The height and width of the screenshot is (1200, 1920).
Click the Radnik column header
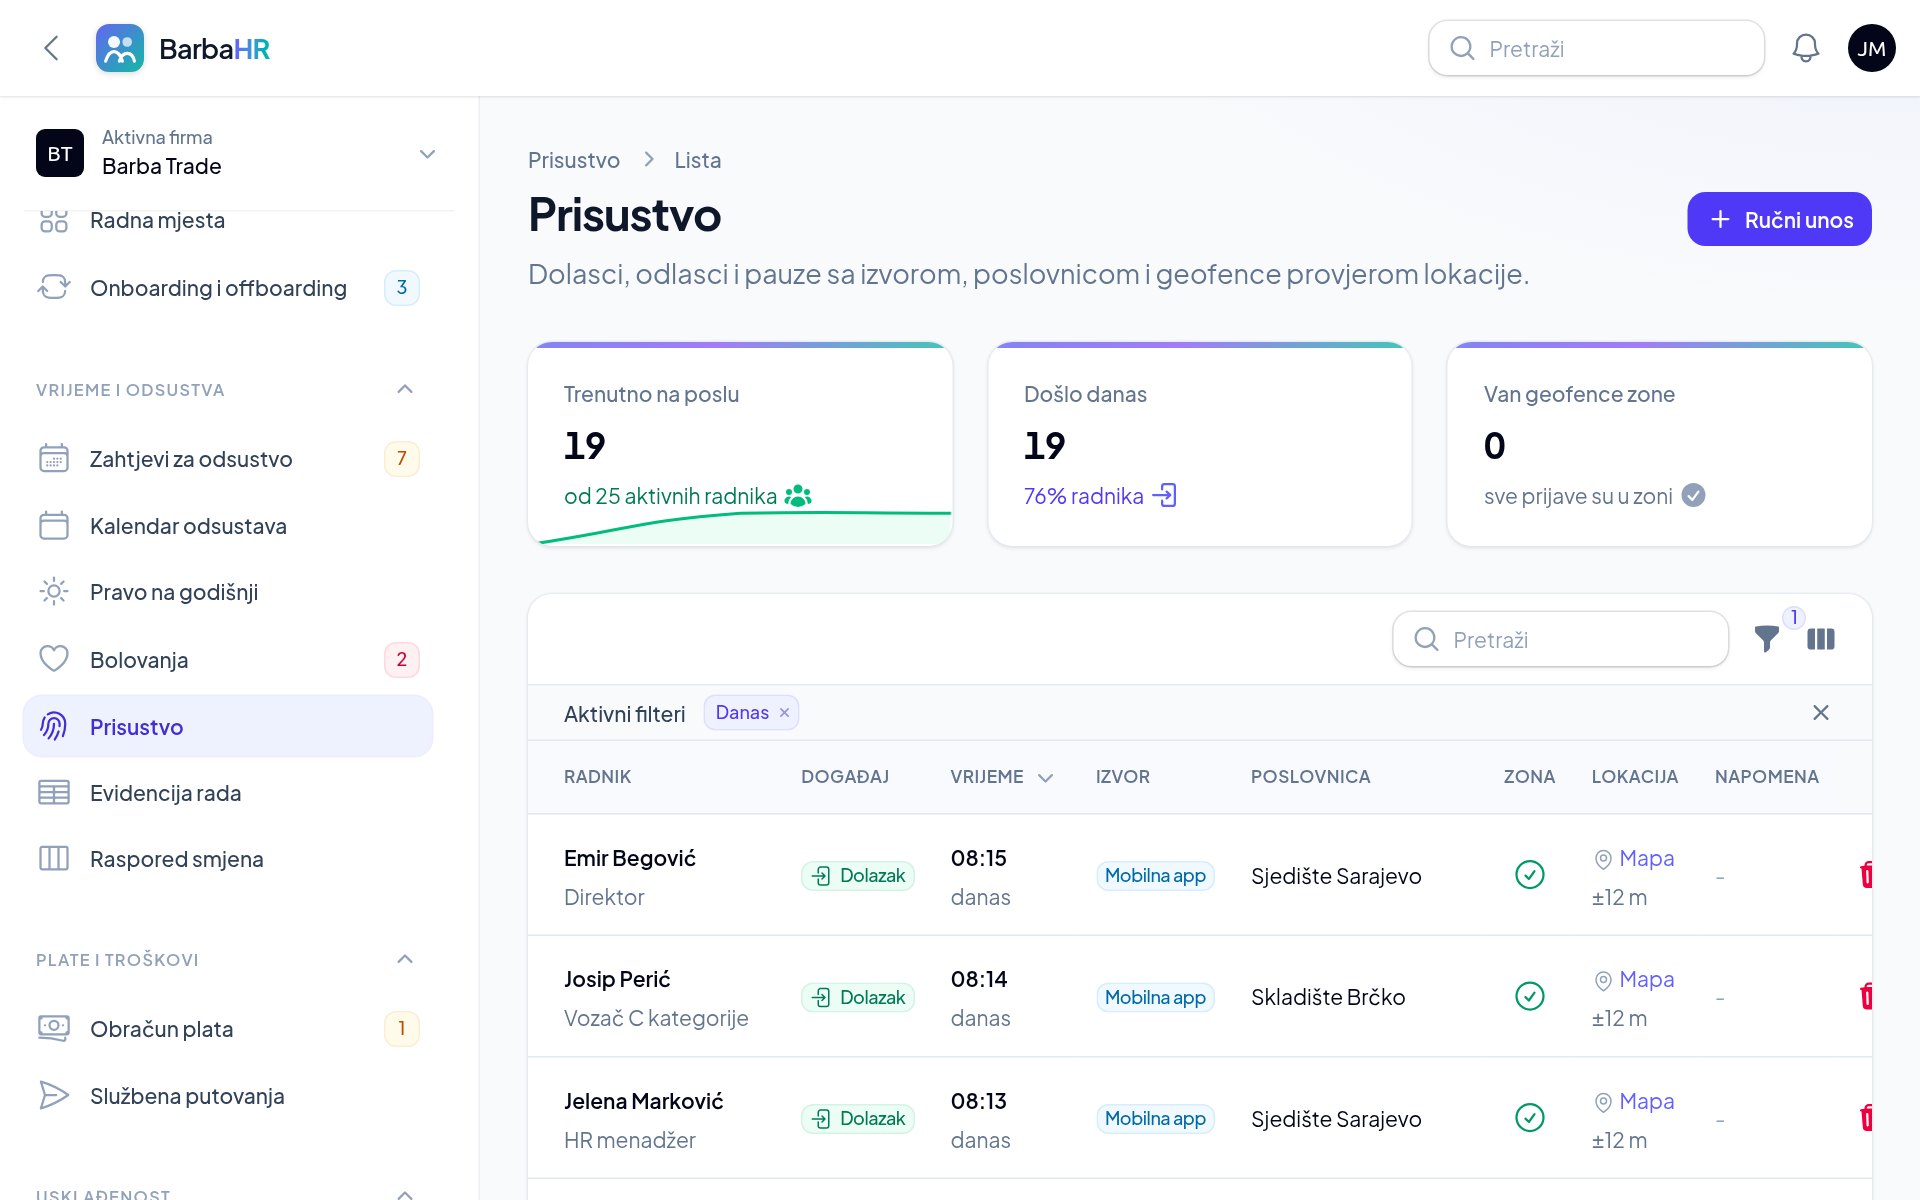click(597, 777)
